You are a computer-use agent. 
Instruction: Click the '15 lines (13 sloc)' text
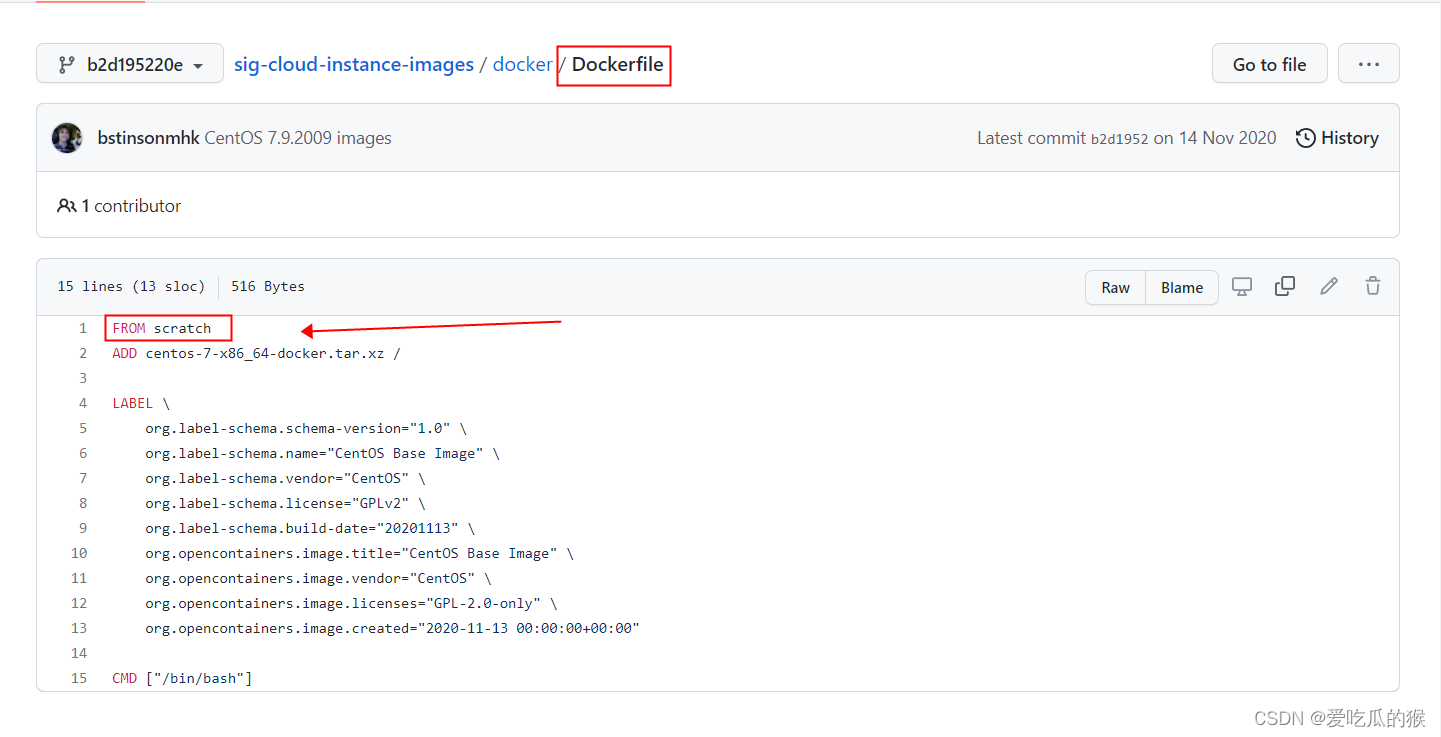[131, 286]
